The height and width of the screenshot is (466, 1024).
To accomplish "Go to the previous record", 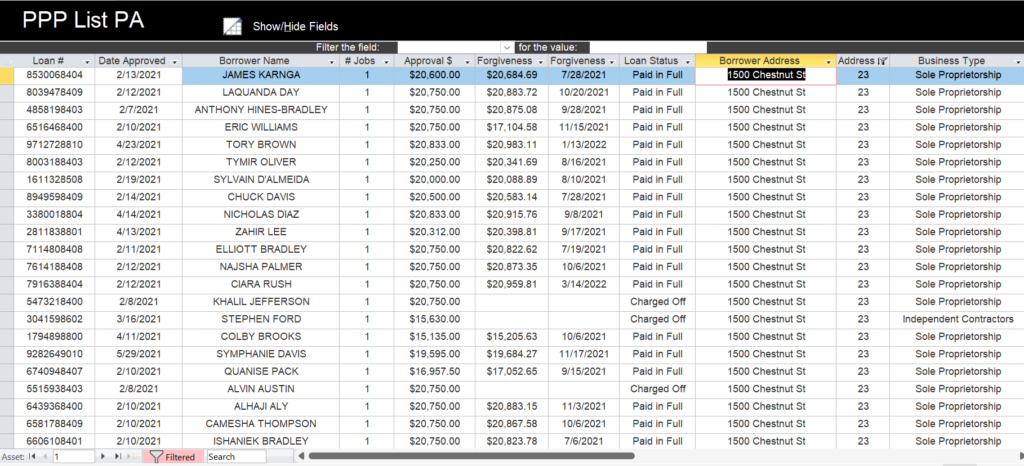I will click(44, 457).
